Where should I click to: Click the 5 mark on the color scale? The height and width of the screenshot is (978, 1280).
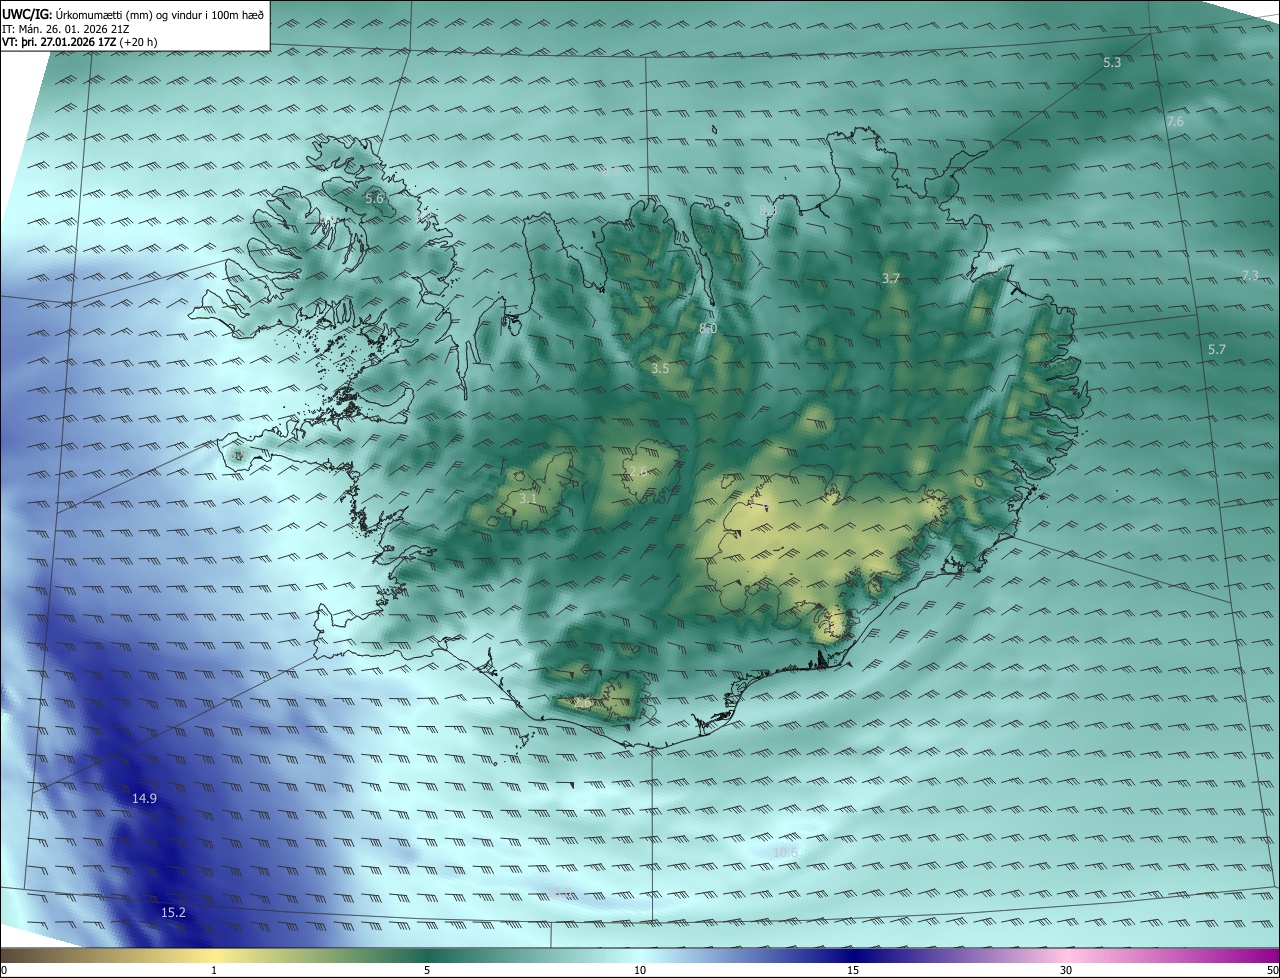coord(427,970)
